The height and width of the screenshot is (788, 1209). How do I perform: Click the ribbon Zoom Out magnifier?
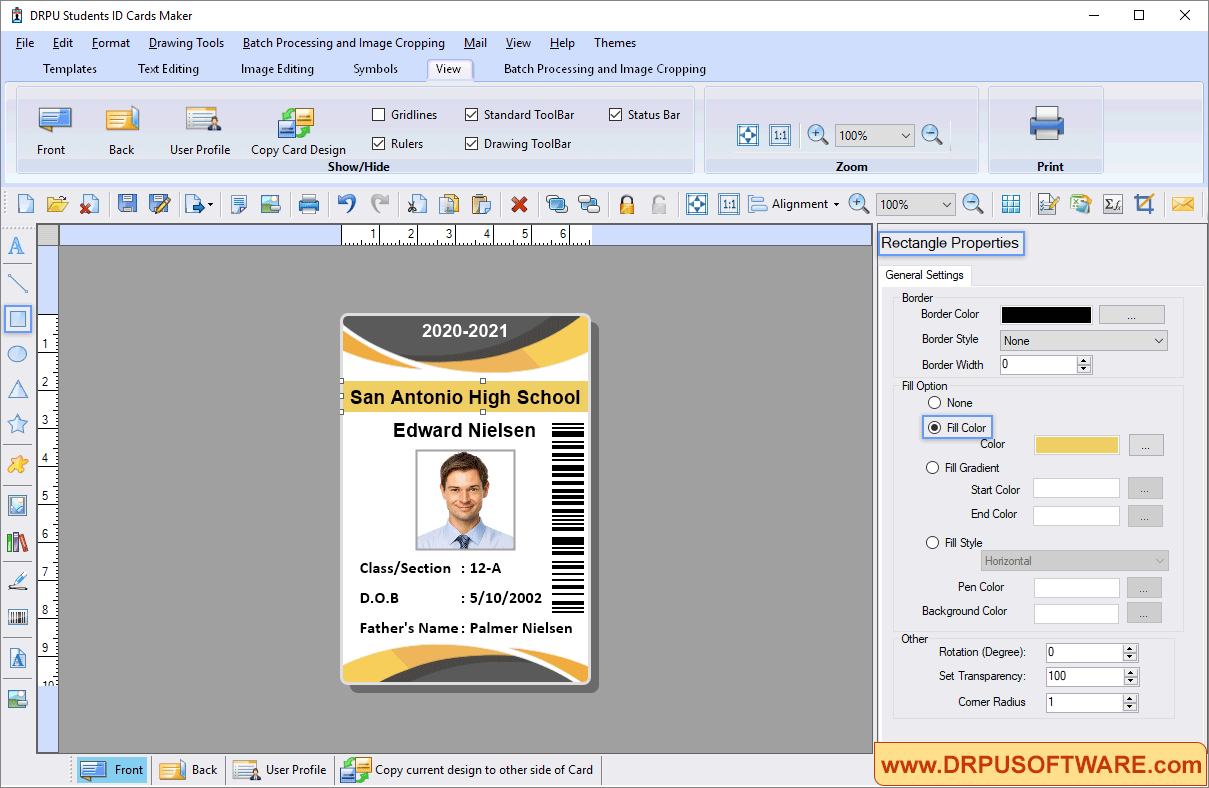[932, 135]
